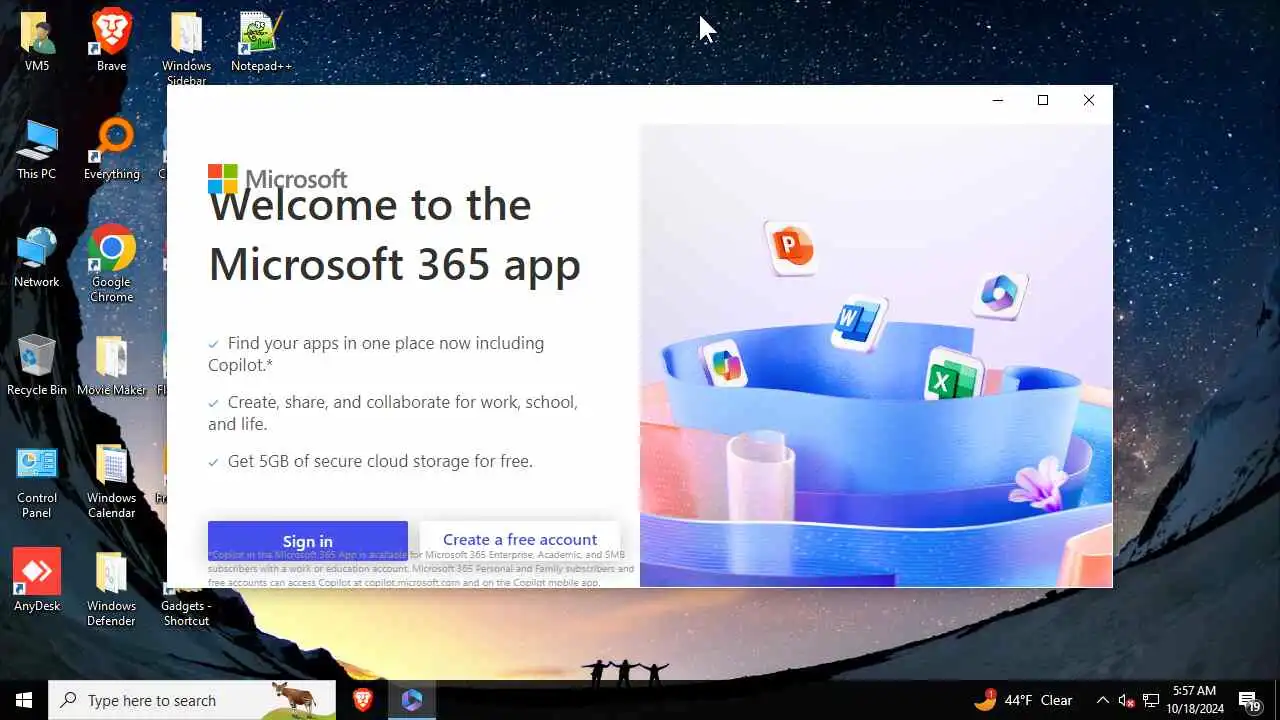Click "Create, share, and collaborate" text
The height and width of the screenshot is (720, 1280).
coord(393,413)
